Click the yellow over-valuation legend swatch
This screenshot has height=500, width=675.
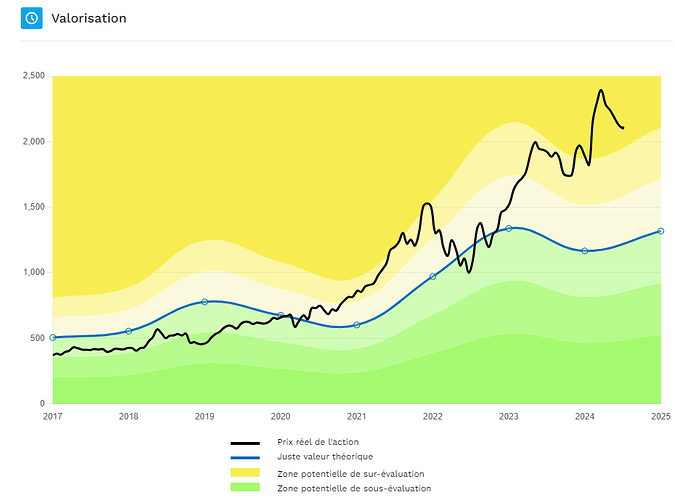(x=245, y=472)
